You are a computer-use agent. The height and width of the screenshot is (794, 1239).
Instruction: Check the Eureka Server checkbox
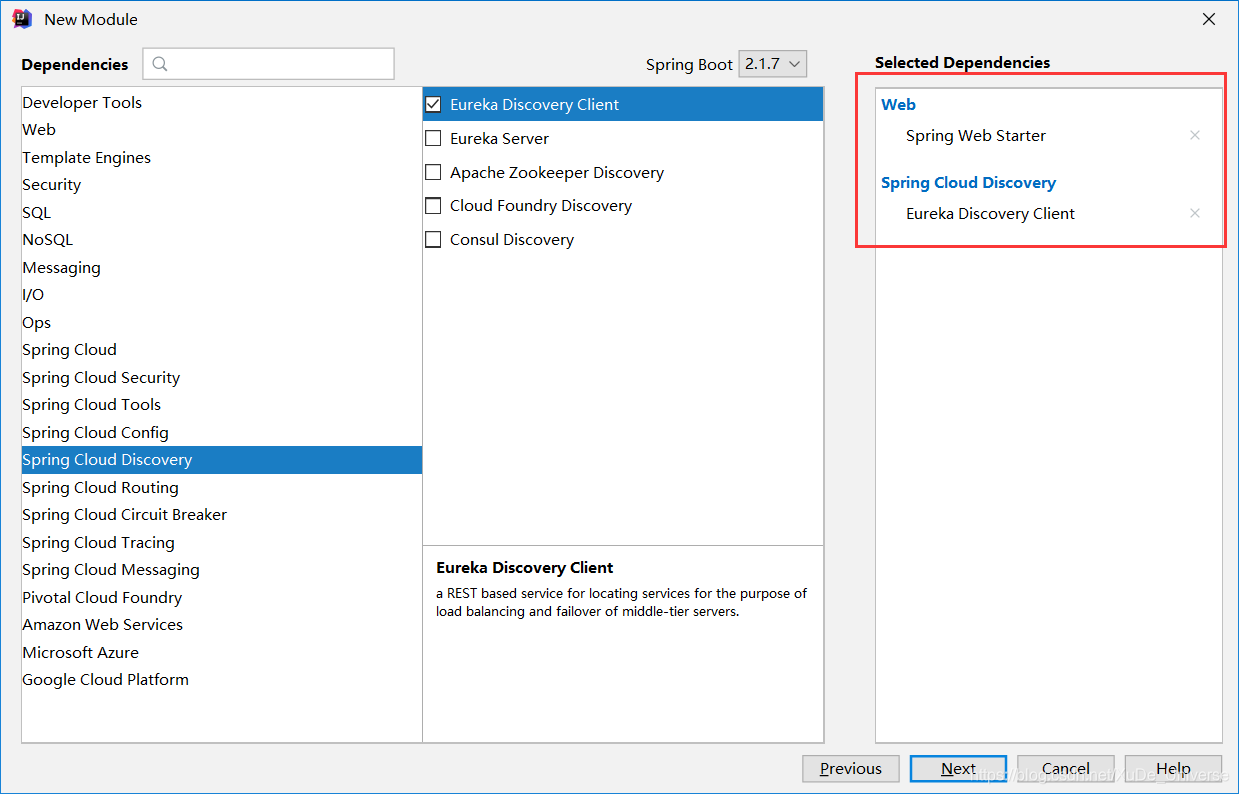click(x=433, y=138)
